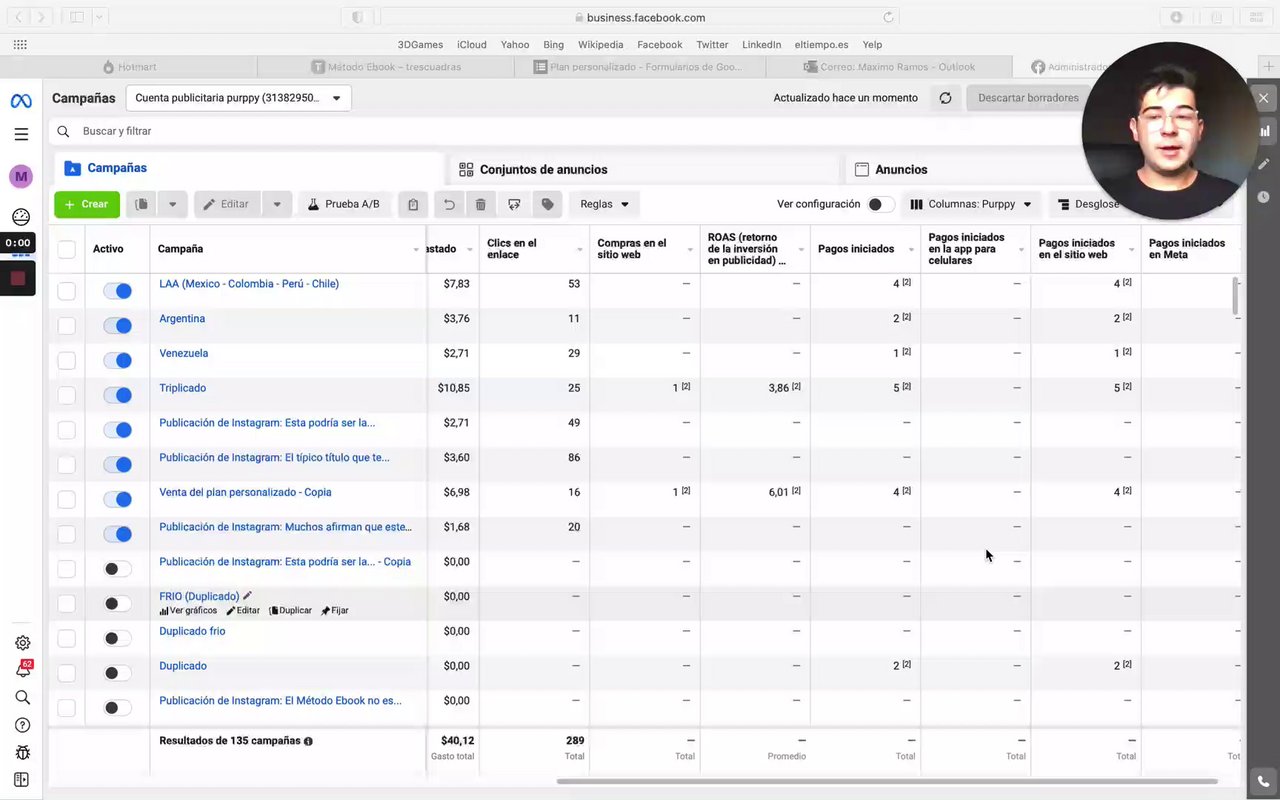Open the help question mark icon
Screen dimensions: 1280x800
click(22, 725)
